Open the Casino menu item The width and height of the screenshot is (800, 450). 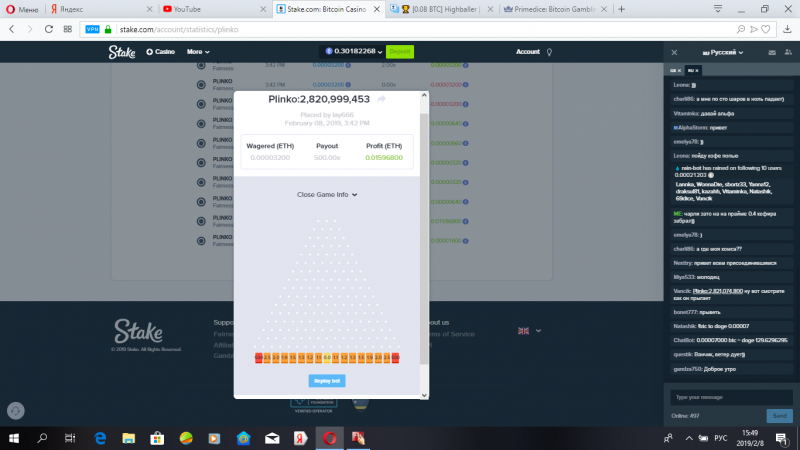tap(160, 52)
